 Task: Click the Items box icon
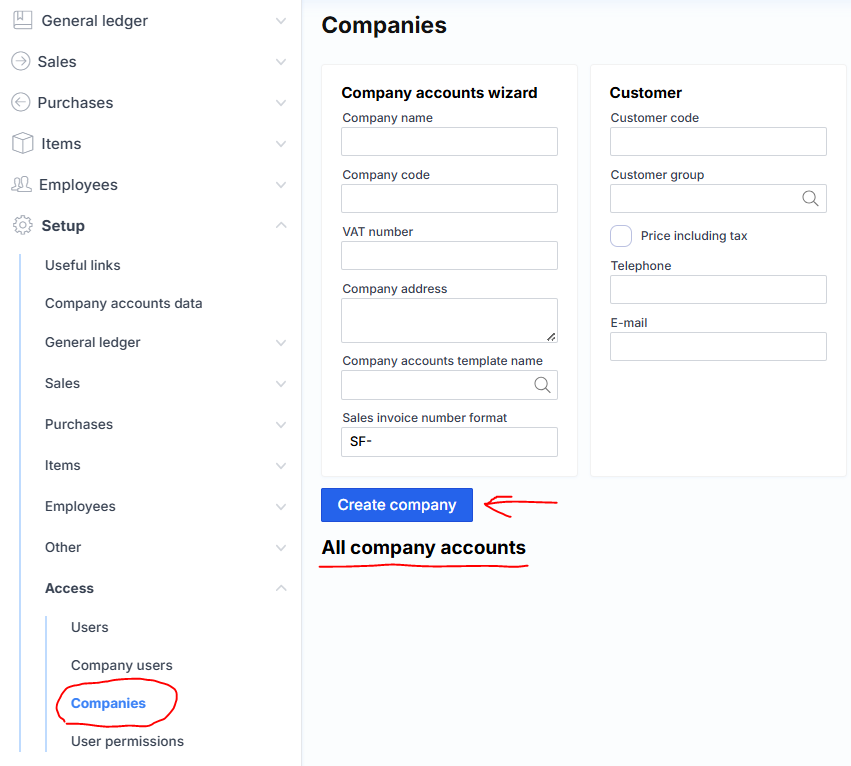[22, 143]
